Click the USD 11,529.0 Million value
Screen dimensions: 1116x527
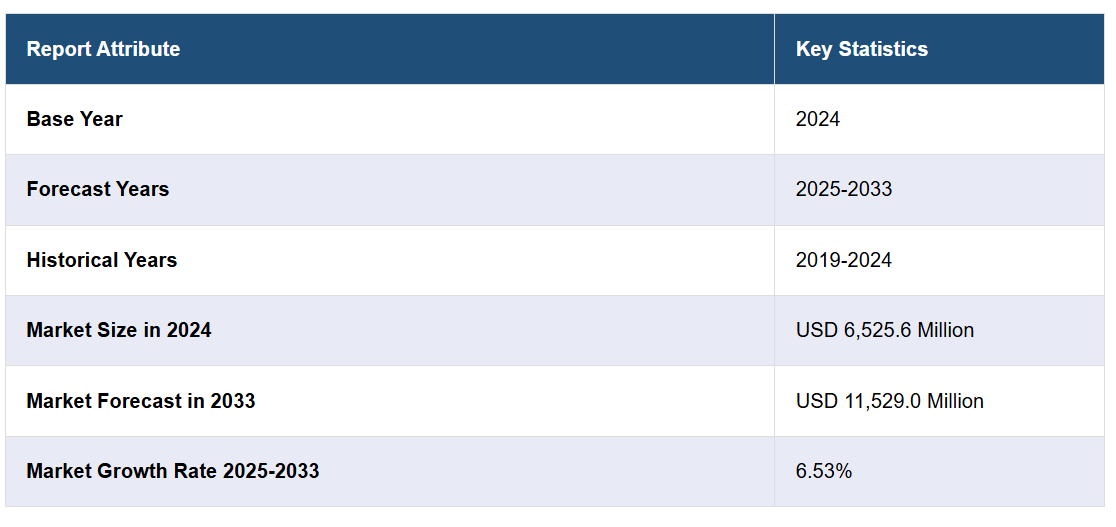pos(889,401)
